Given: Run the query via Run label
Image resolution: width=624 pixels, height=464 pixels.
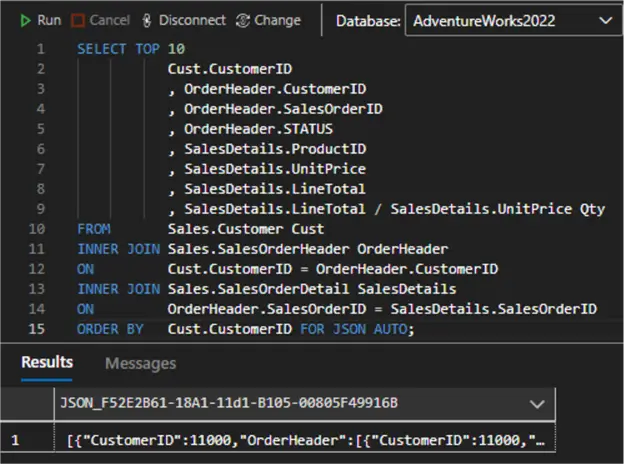Looking at the screenshot, I should [49, 20].
